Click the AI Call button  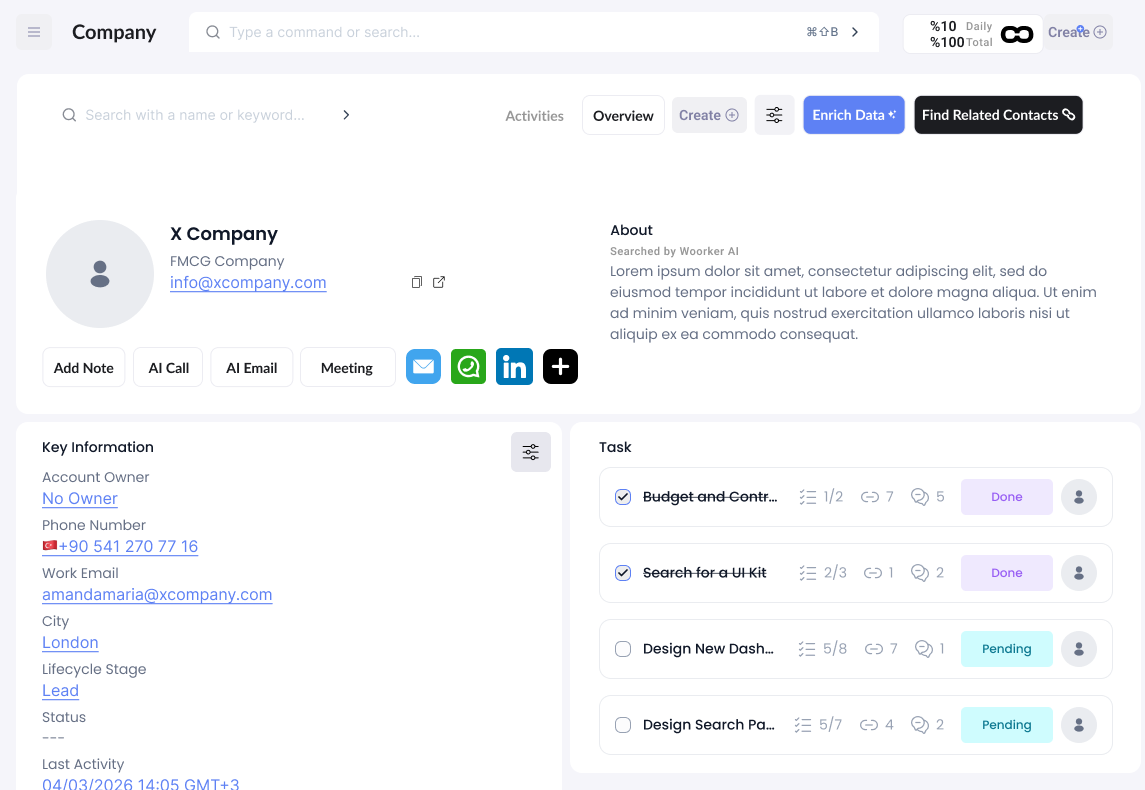[168, 367]
